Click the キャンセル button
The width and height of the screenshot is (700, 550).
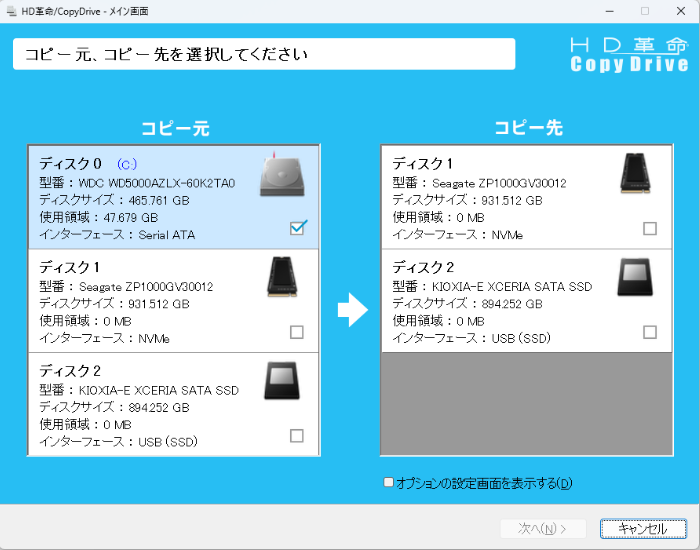point(643,528)
